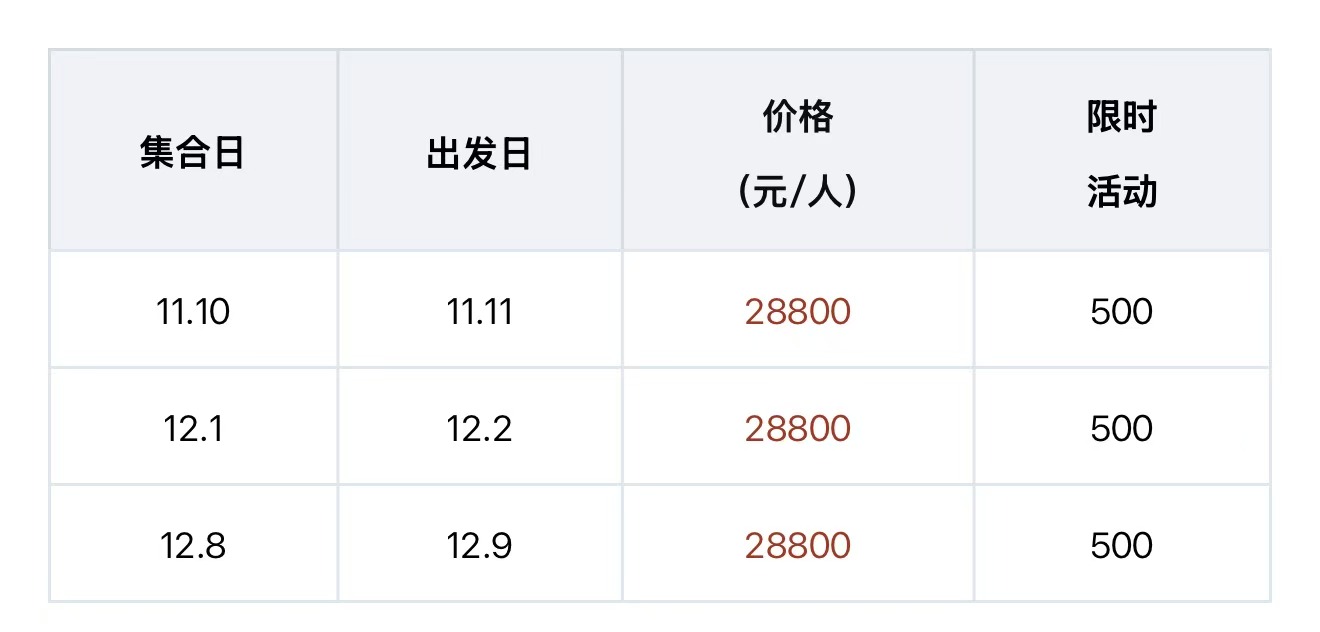Click the 价格 header text

point(798,118)
